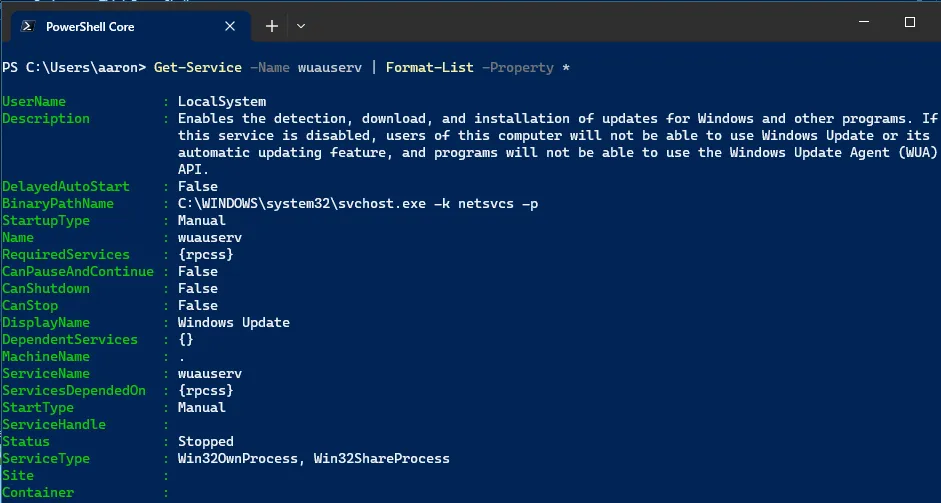Expand the new tab profile dropdown
This screenshot has height=503, width=941.
(301, 25)
